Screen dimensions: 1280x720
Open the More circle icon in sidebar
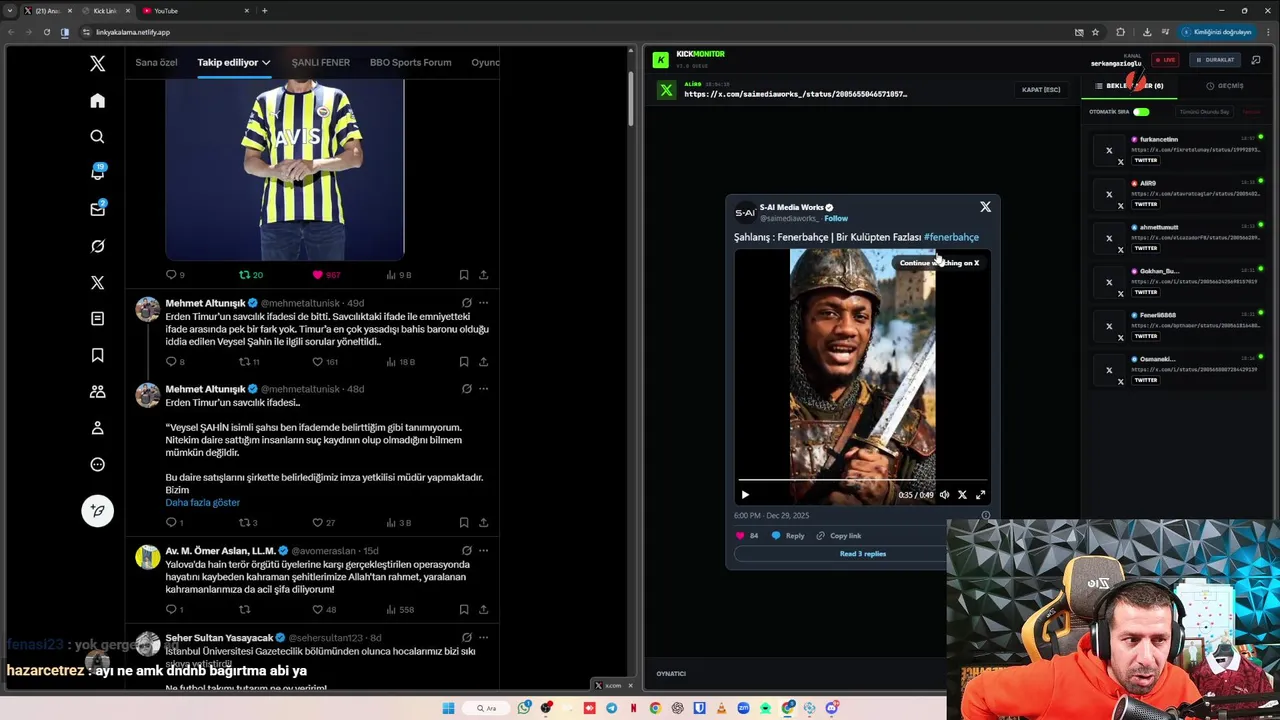point(97,464)
